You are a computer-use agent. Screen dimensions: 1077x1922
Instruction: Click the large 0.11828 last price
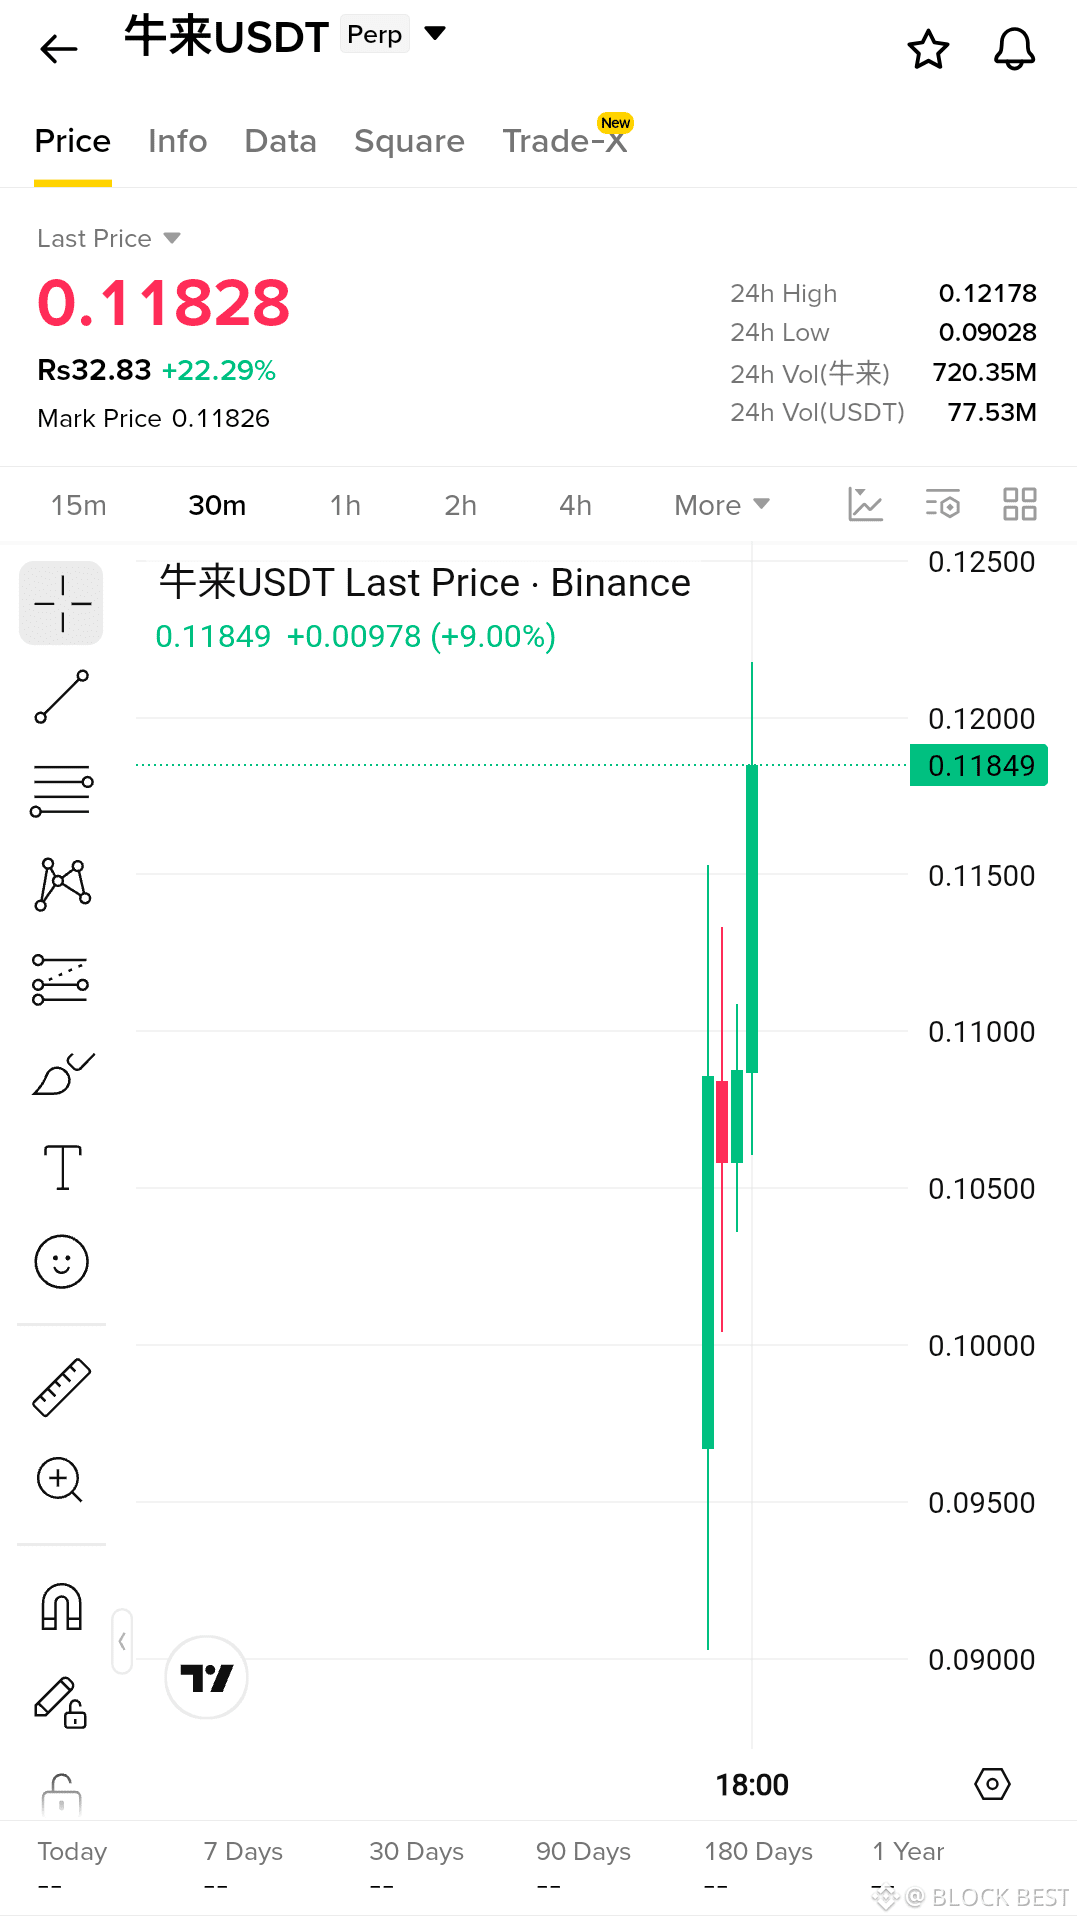pos(164,302)
